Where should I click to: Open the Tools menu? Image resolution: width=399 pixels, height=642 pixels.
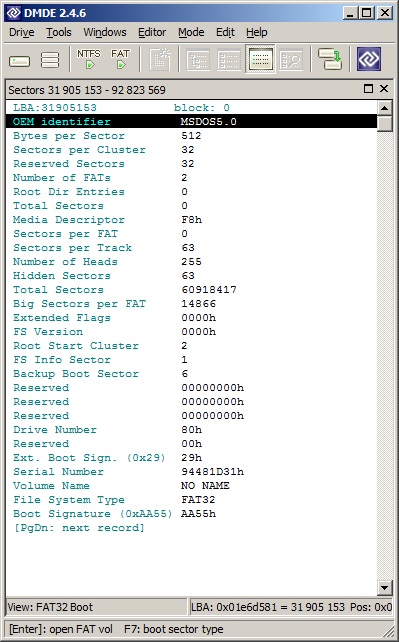click(x=59, y=32)
